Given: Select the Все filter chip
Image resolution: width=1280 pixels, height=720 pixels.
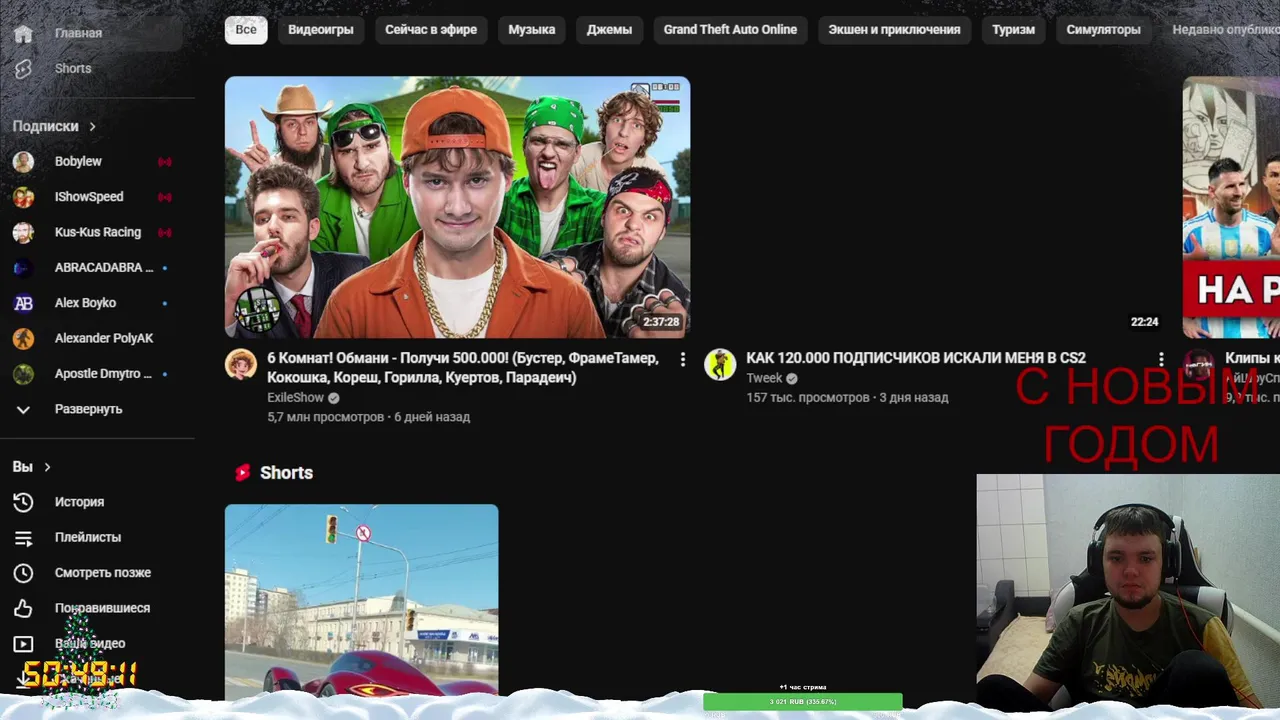Looking at the screenshot, I should 246,30.
